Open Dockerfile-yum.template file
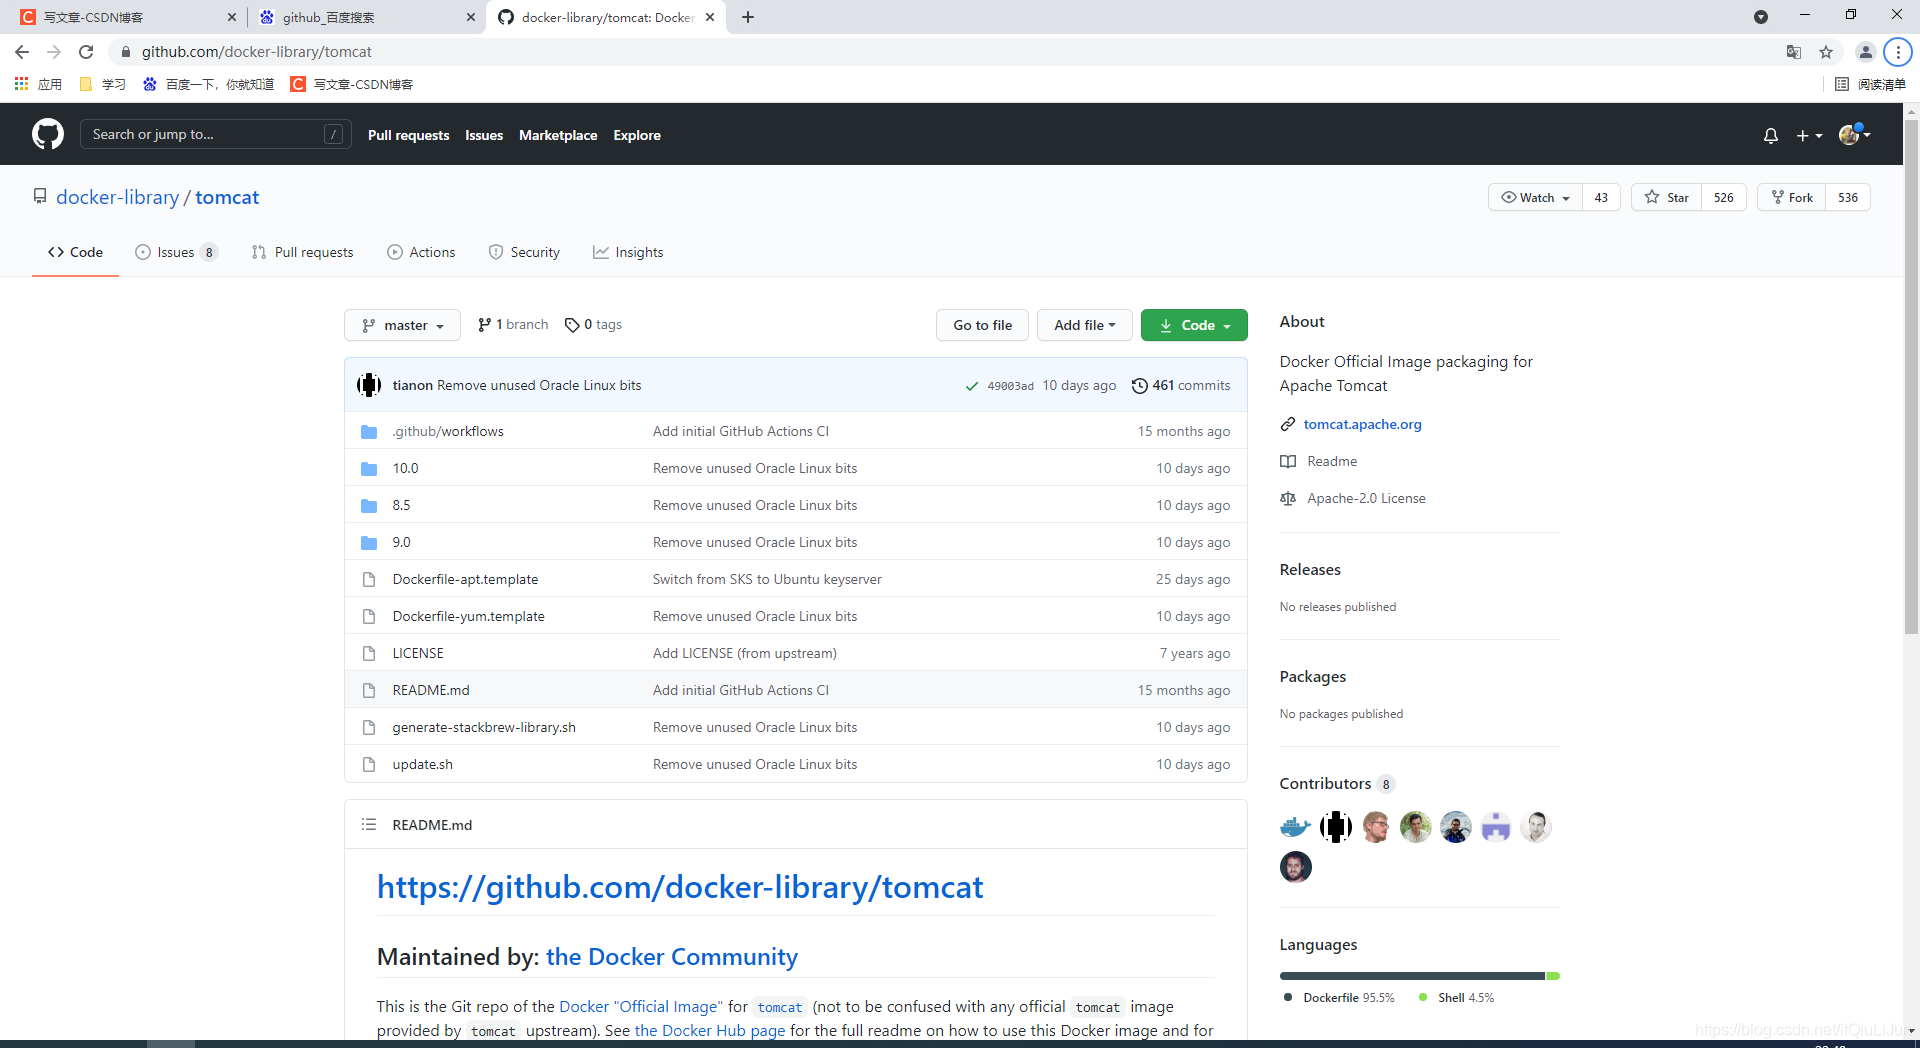The image size is (1920, 1048). 468,616
